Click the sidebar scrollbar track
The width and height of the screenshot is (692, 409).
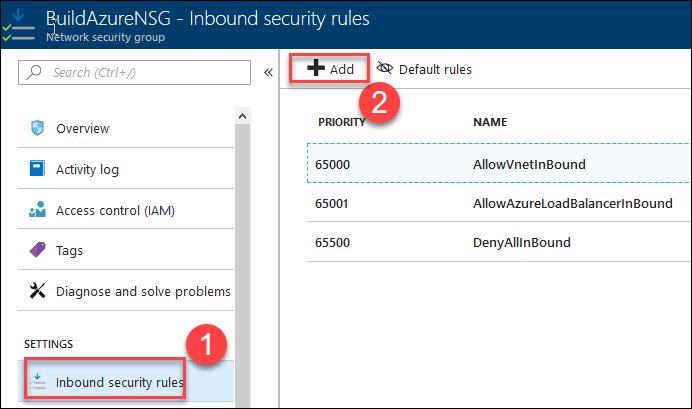242,265
